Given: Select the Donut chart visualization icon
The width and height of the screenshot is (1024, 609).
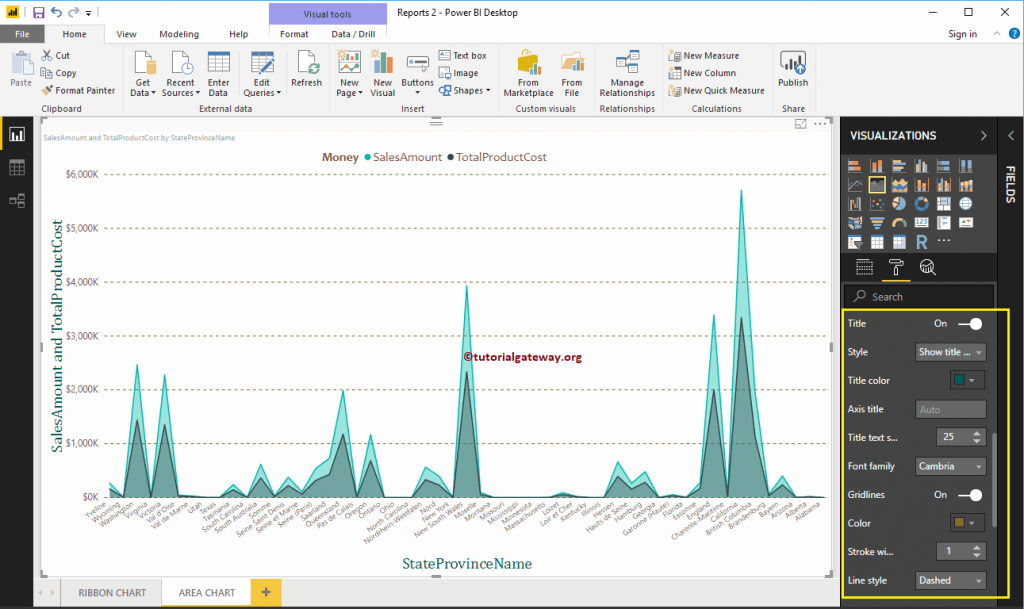Looking at the screenshot, I should tap(921, 203).
